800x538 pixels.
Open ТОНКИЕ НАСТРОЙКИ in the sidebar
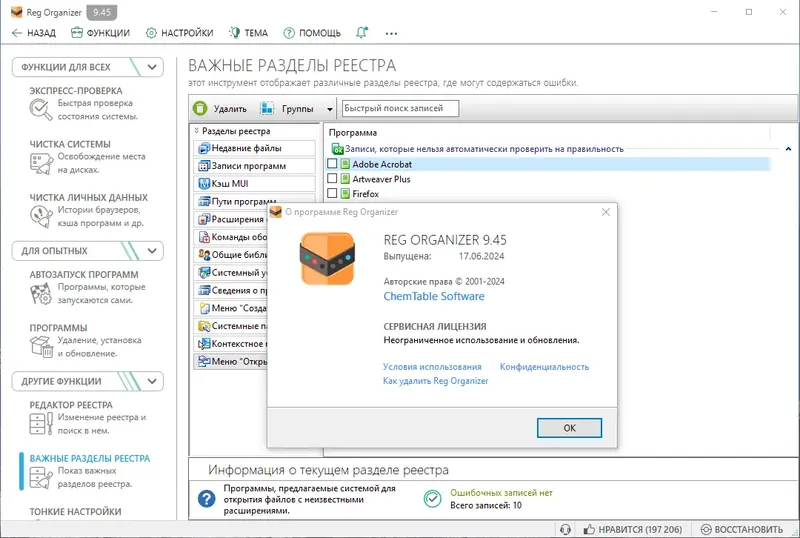coord(76,511)
